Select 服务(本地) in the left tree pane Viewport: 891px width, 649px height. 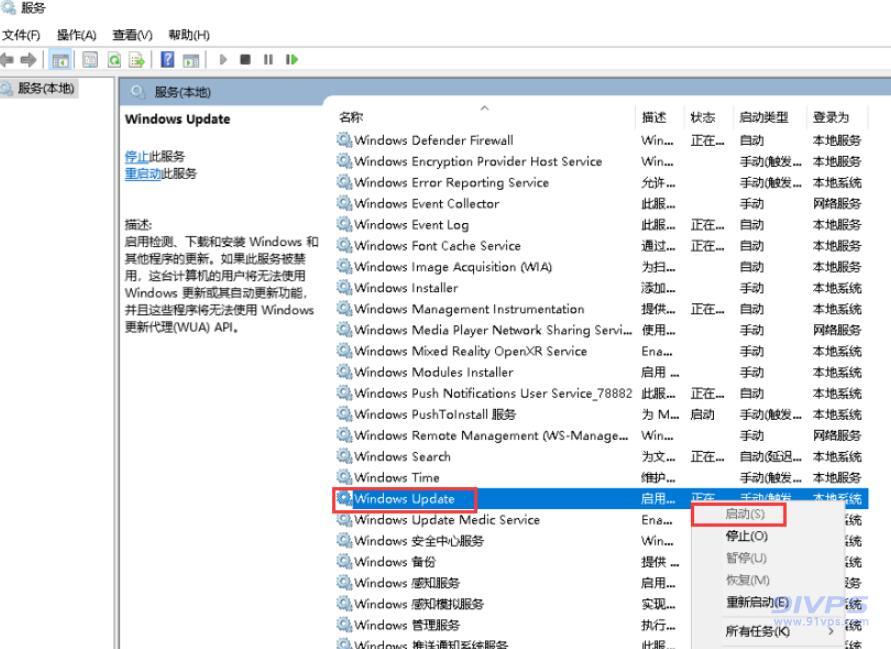pos(46,88)
